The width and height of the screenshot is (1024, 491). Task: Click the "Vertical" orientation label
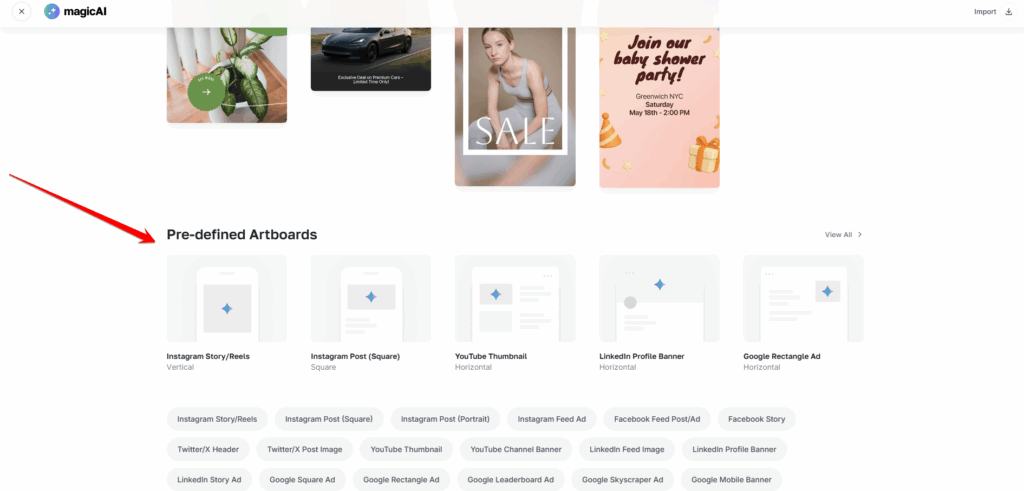click(x=180, y=368)
